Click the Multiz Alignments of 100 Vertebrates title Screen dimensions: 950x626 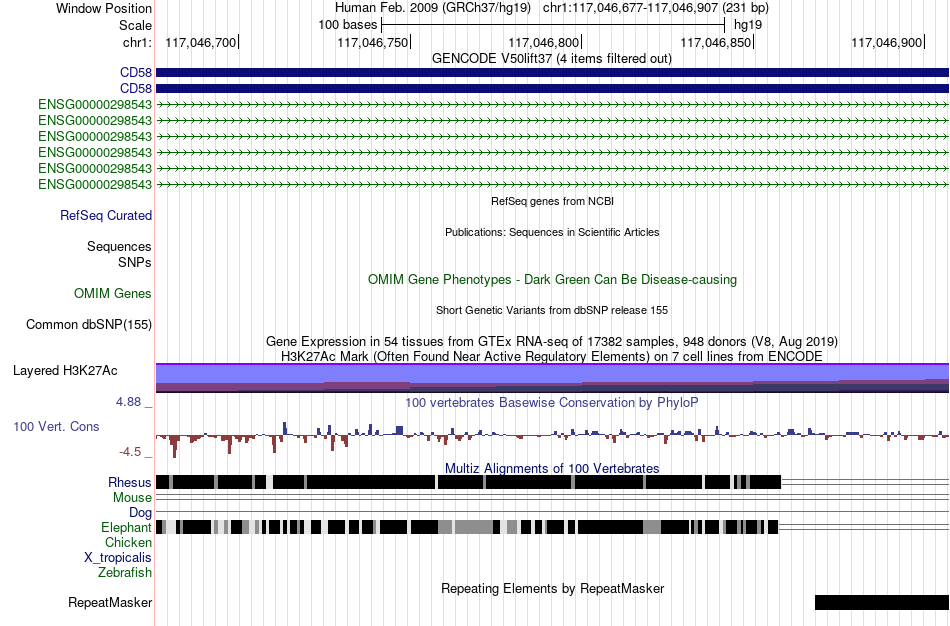point(552,468)
